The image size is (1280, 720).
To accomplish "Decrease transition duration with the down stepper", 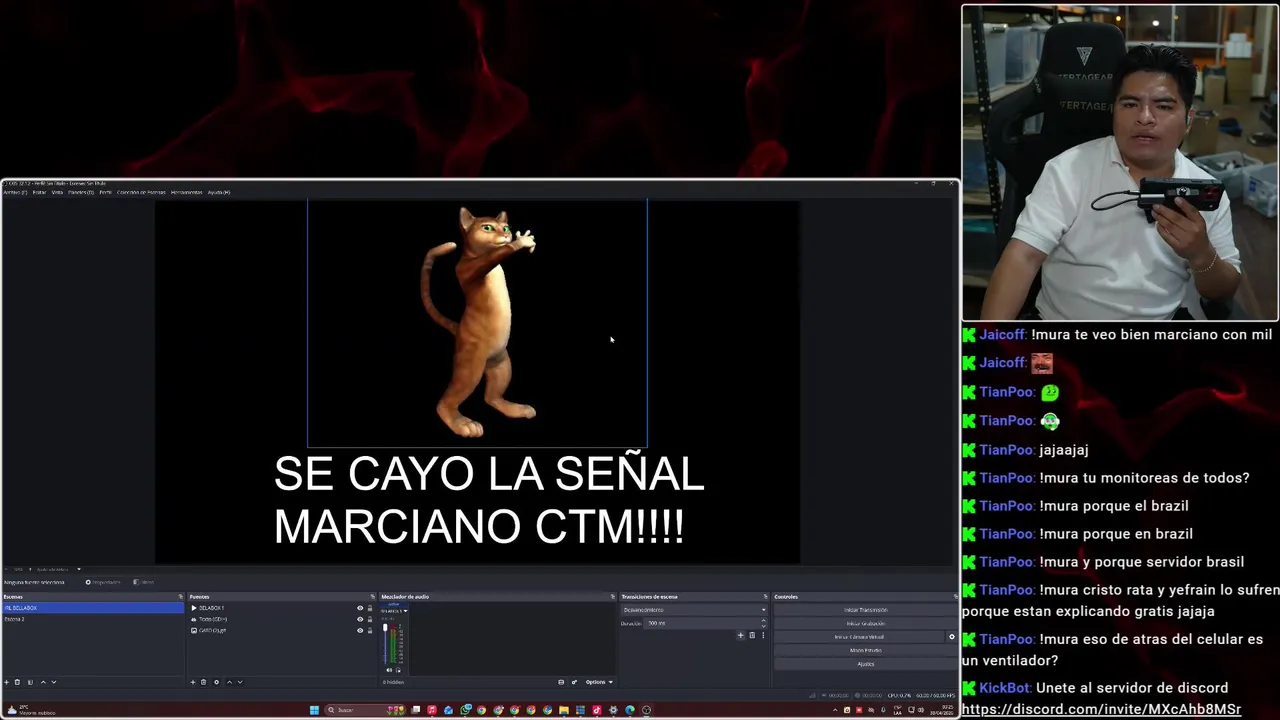I will [x=763, y=626].
